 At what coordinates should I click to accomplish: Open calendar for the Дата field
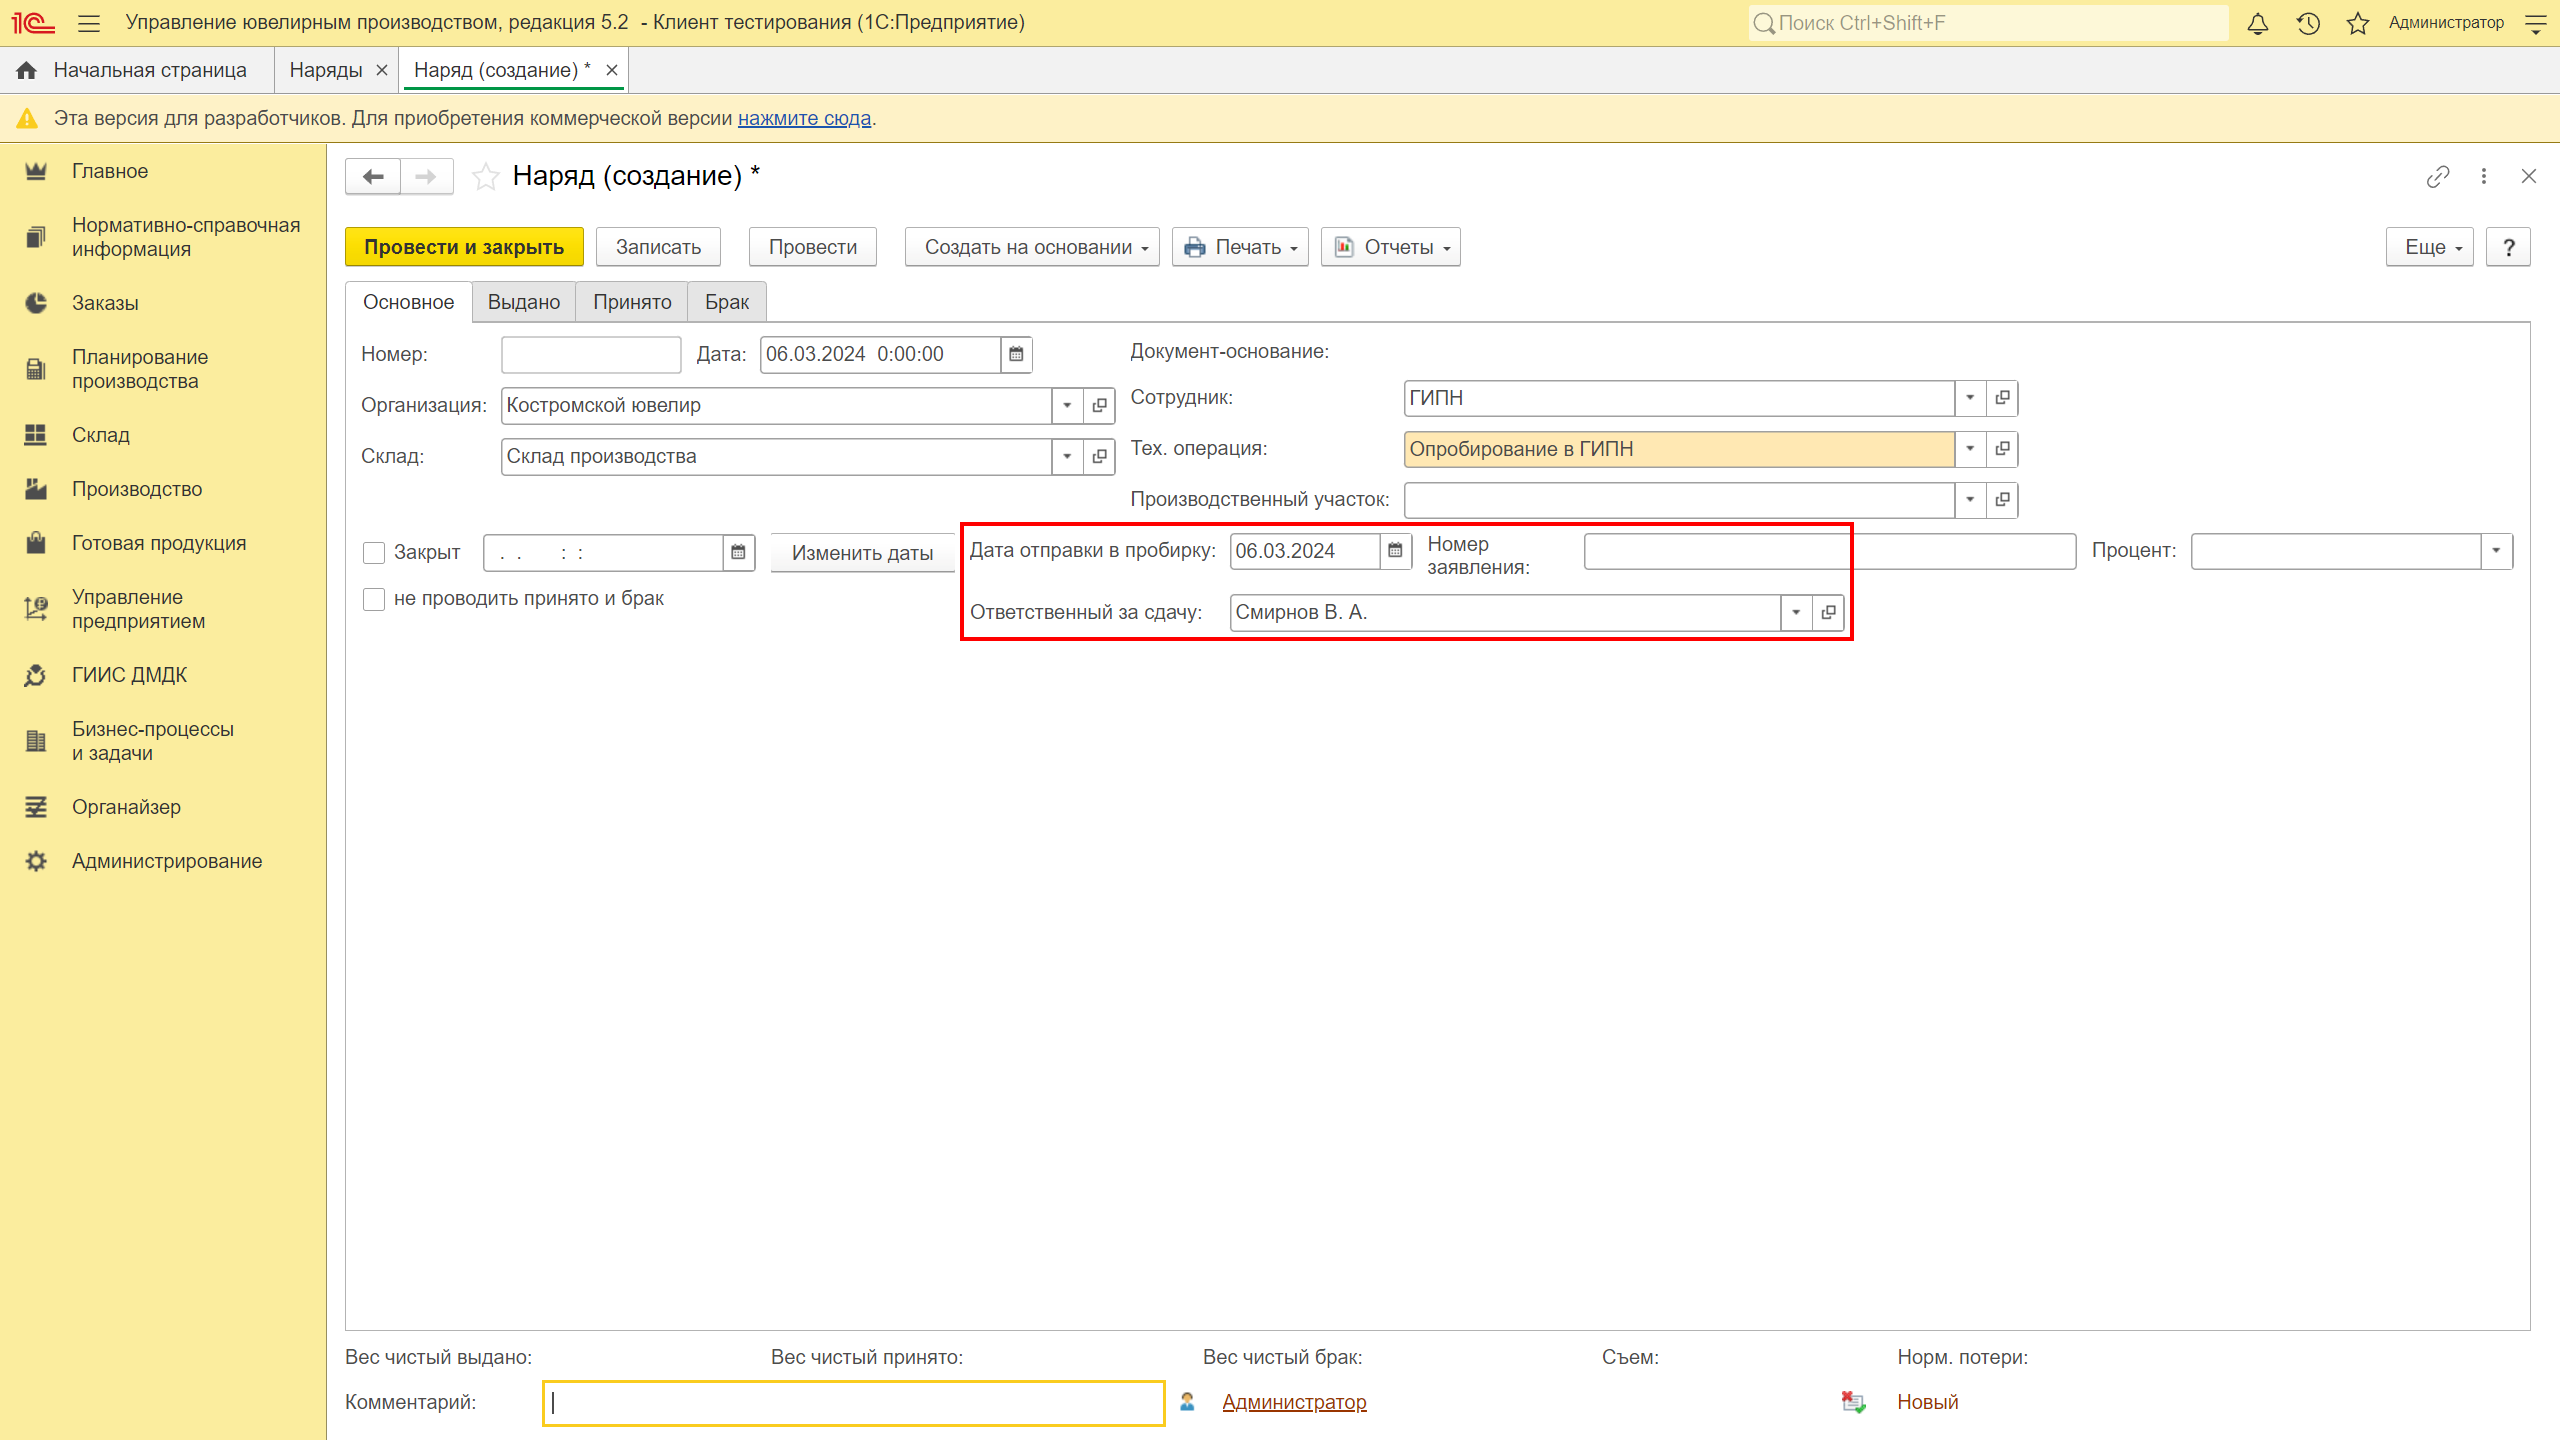(x=1016, y=354)
